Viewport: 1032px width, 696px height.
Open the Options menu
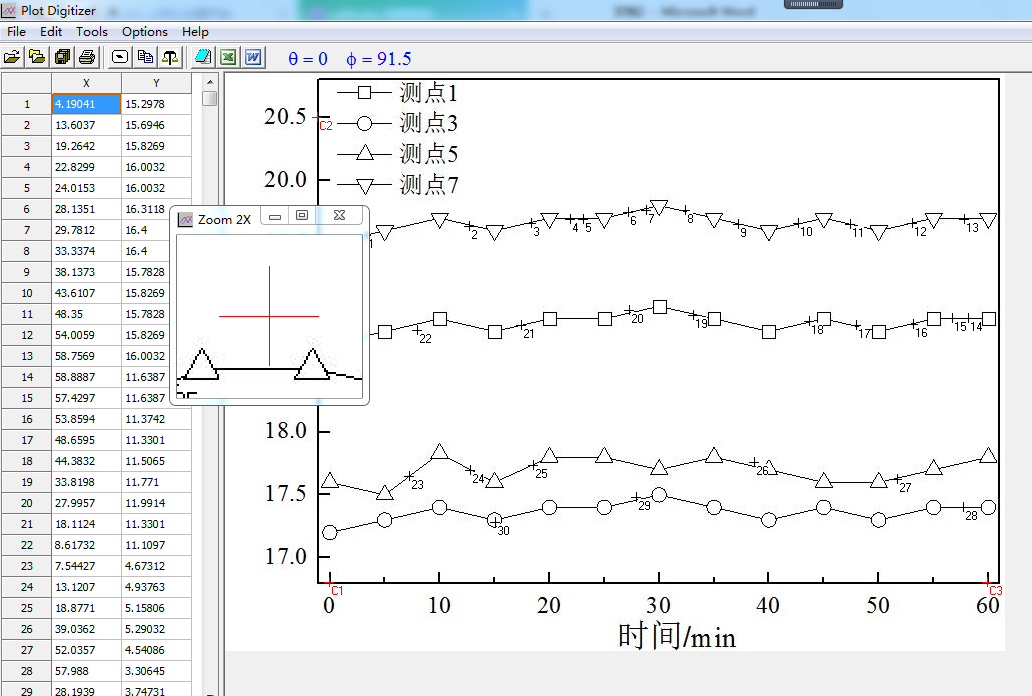144,31
